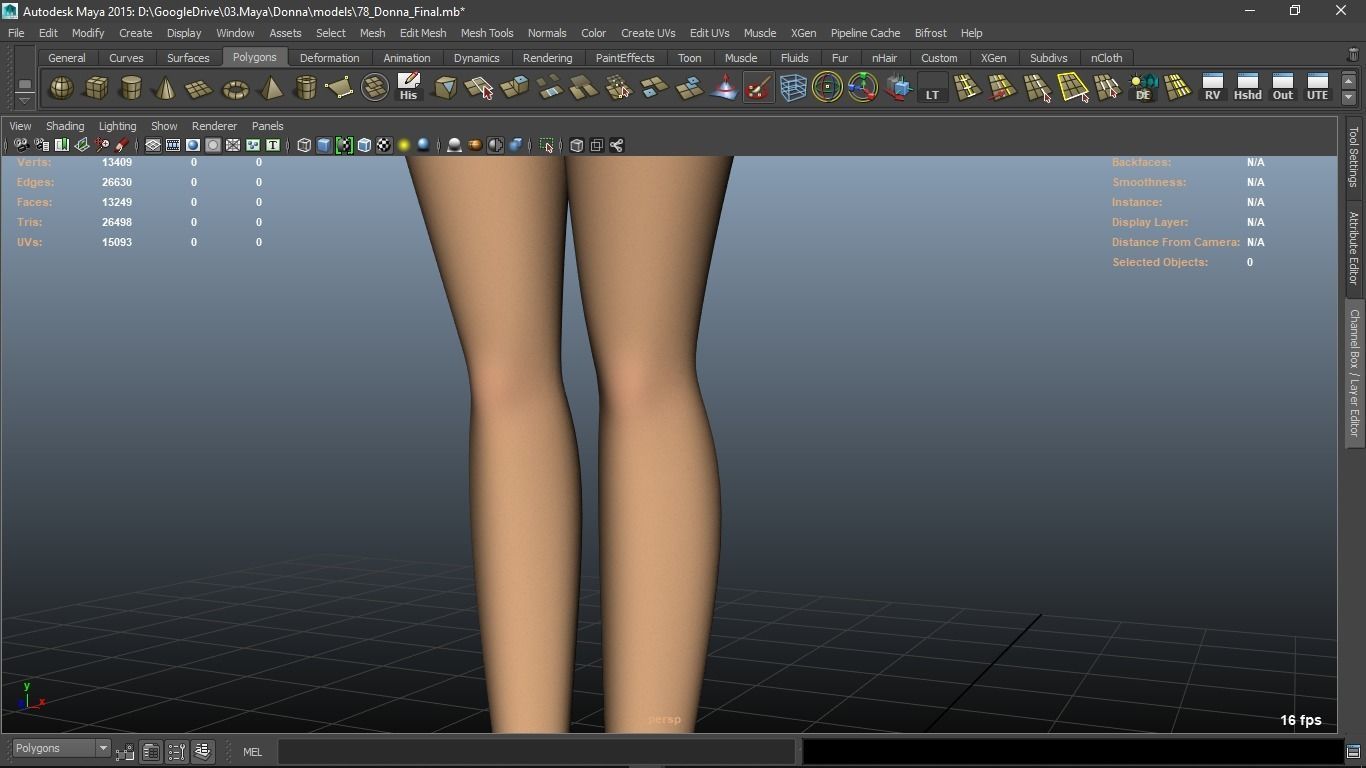This screenshot has height=768, width=1366.
Task: Open the Tool Settings side tab
Action: click(1354, 156)
